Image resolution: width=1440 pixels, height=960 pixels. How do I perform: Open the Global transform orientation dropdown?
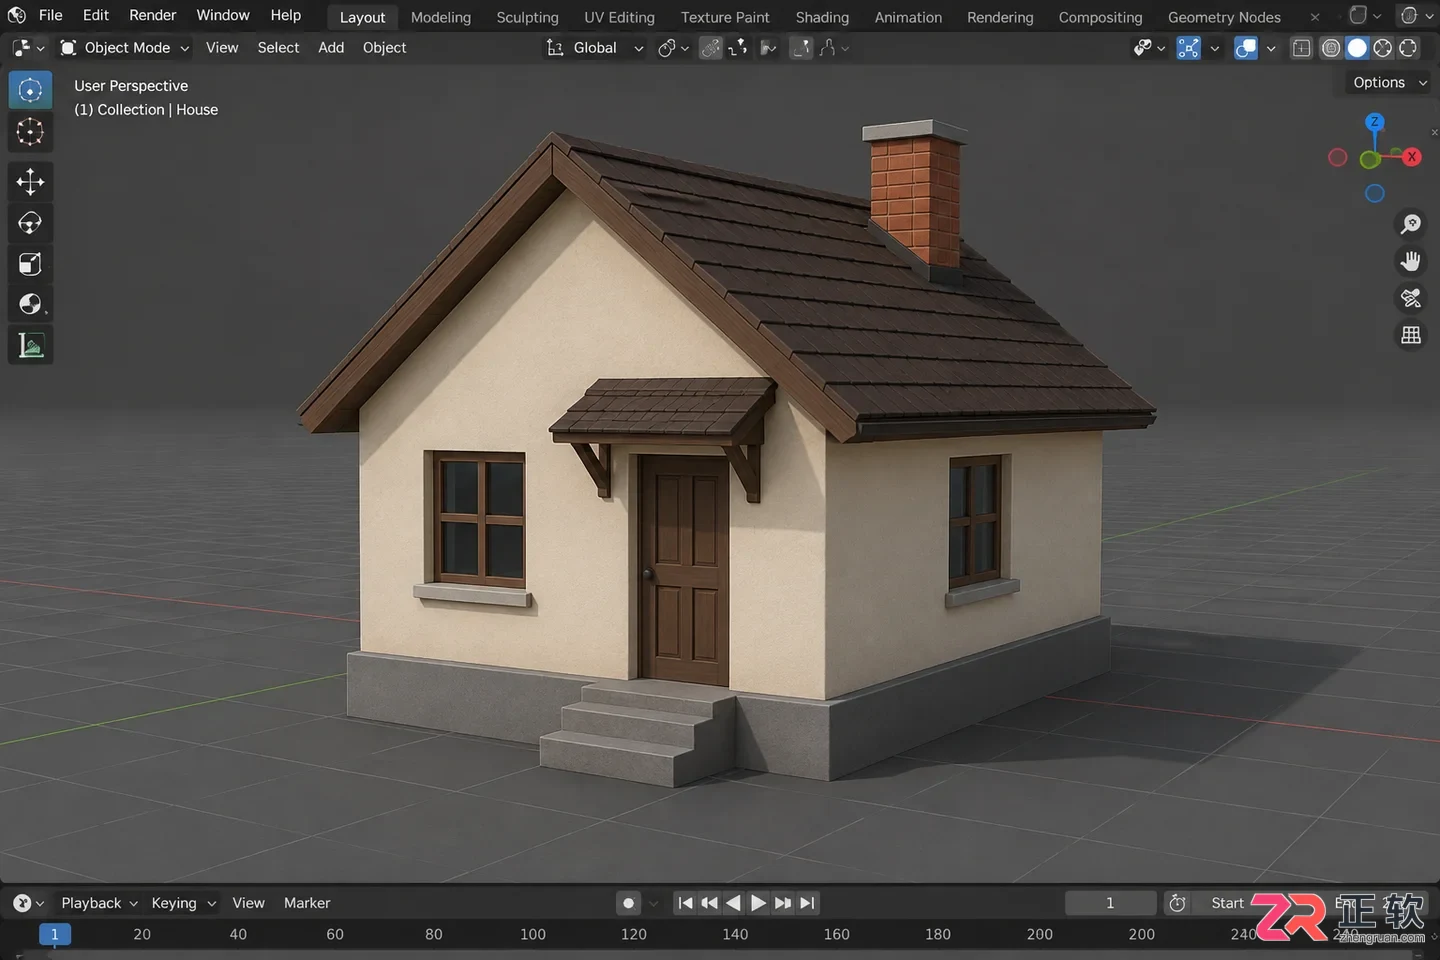(x=595, y=48)
